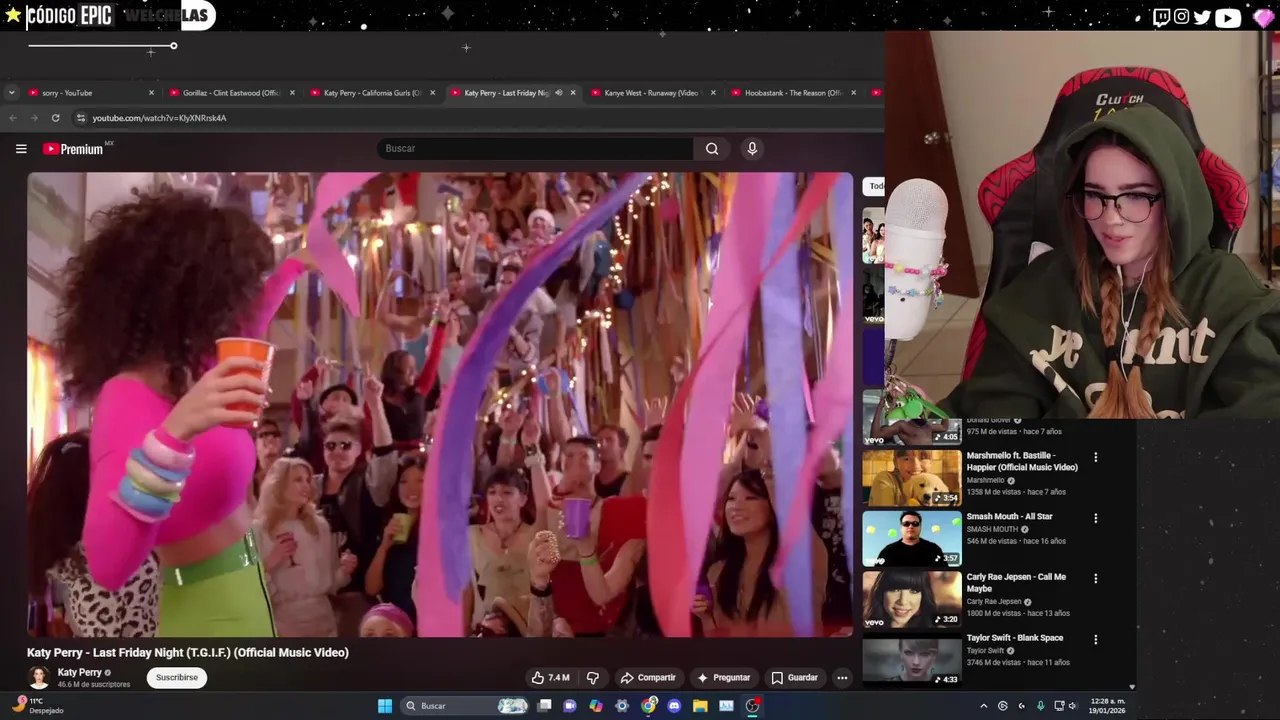Close the Kanye West Runaway tab
The image size is (1280, 720).
[x=713, y=93]
